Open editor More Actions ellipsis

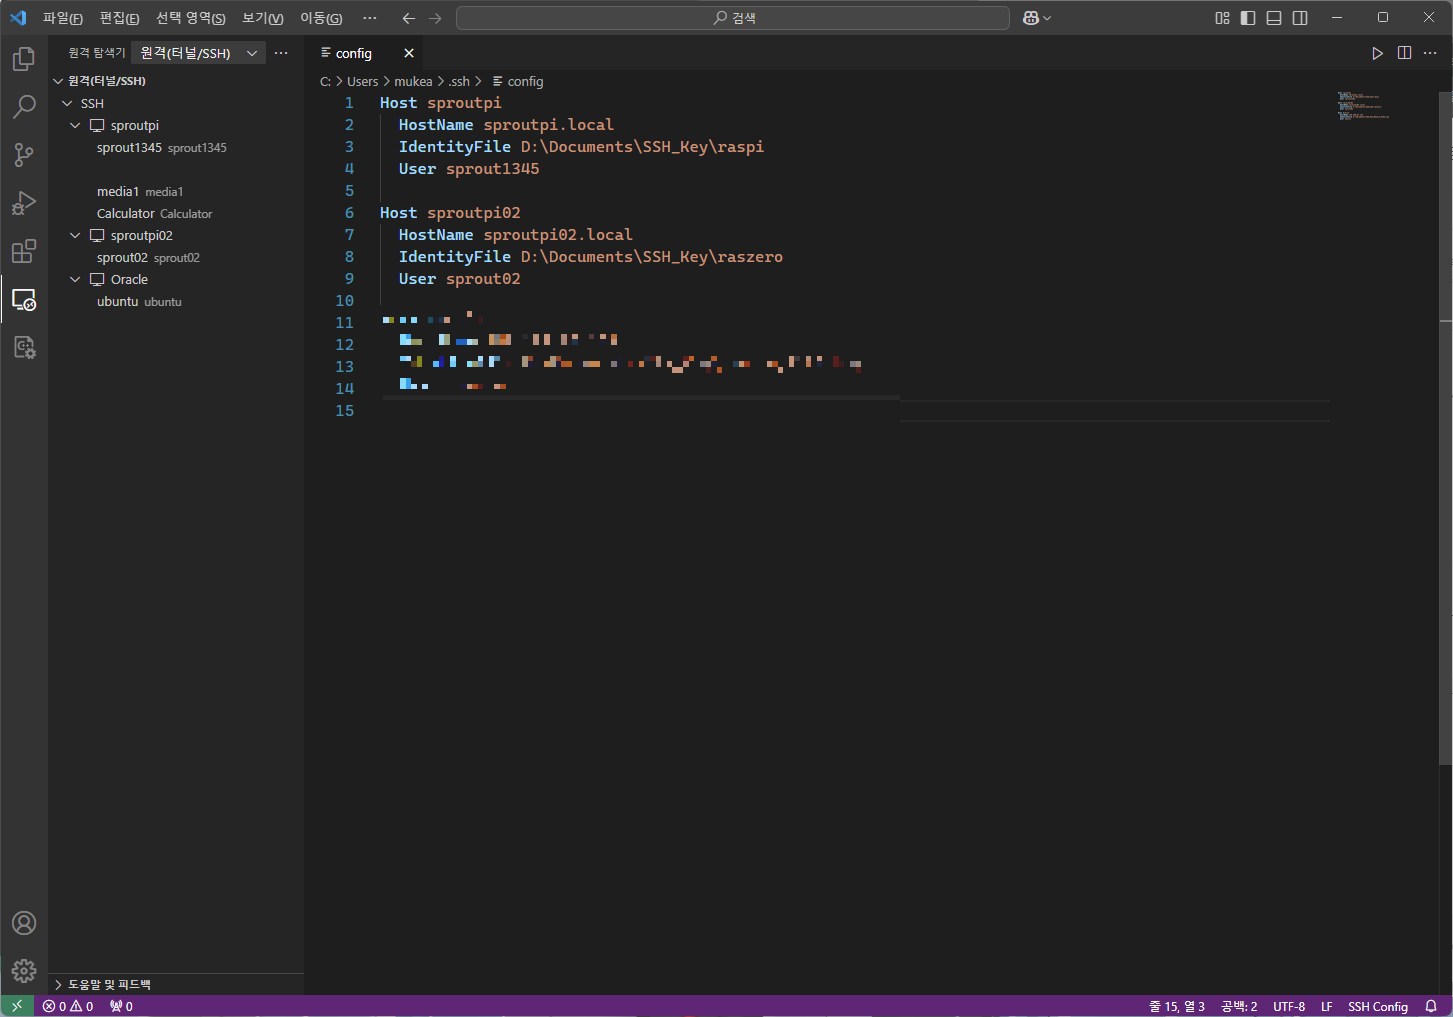1430,53
